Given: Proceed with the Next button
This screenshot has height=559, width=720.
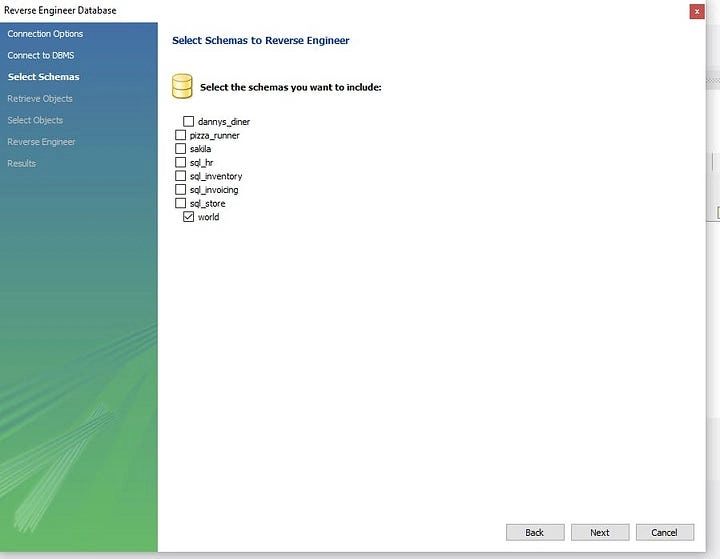Looking at the screenshot, I should click(x=599, y=532).
